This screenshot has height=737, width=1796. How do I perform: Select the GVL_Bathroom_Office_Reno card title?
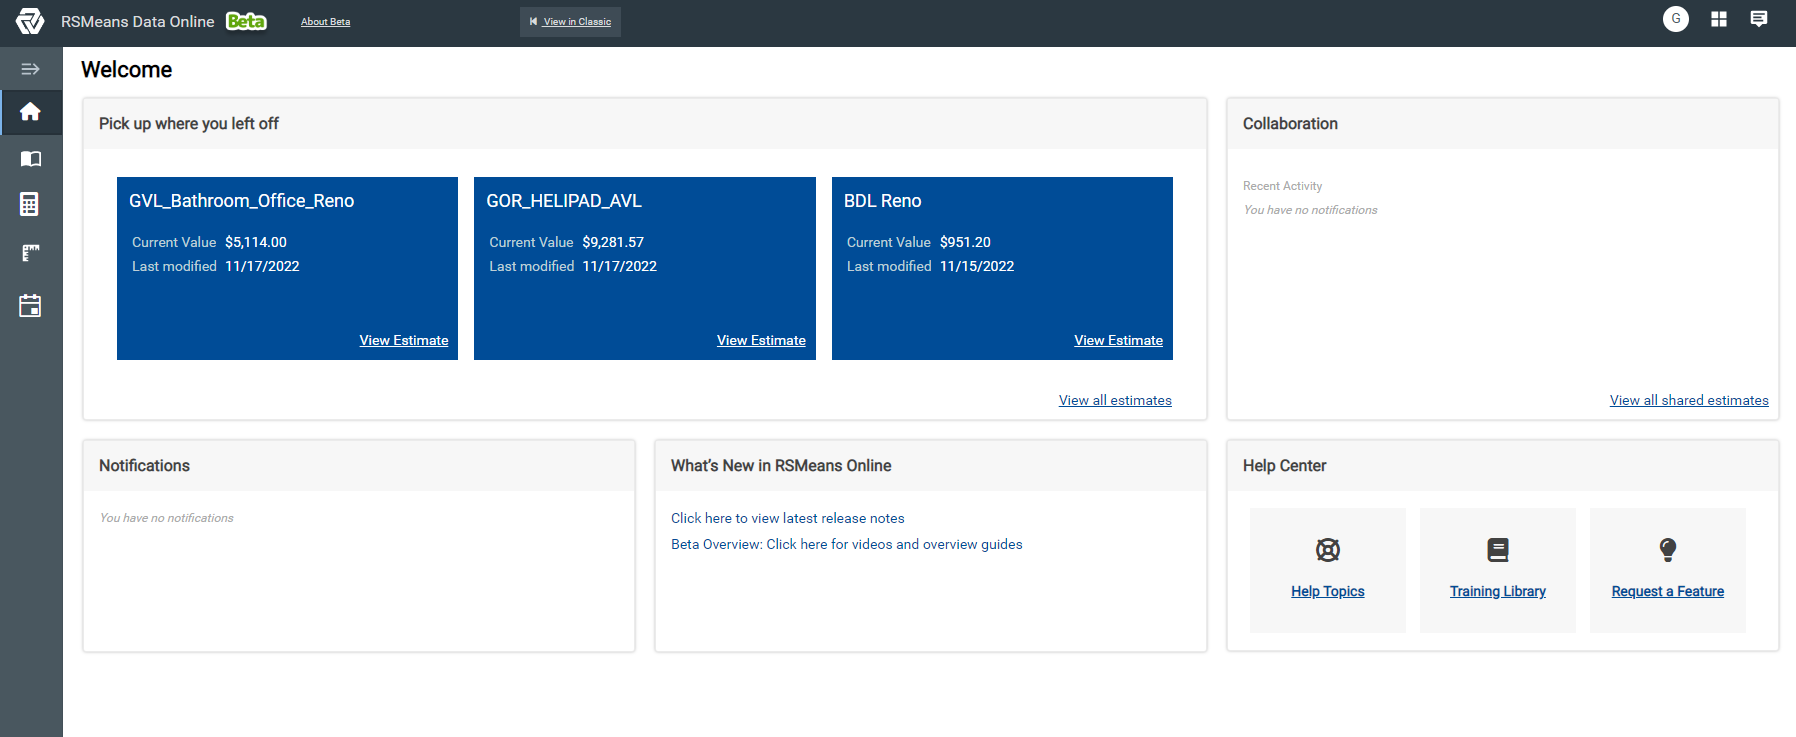[242, 201]
